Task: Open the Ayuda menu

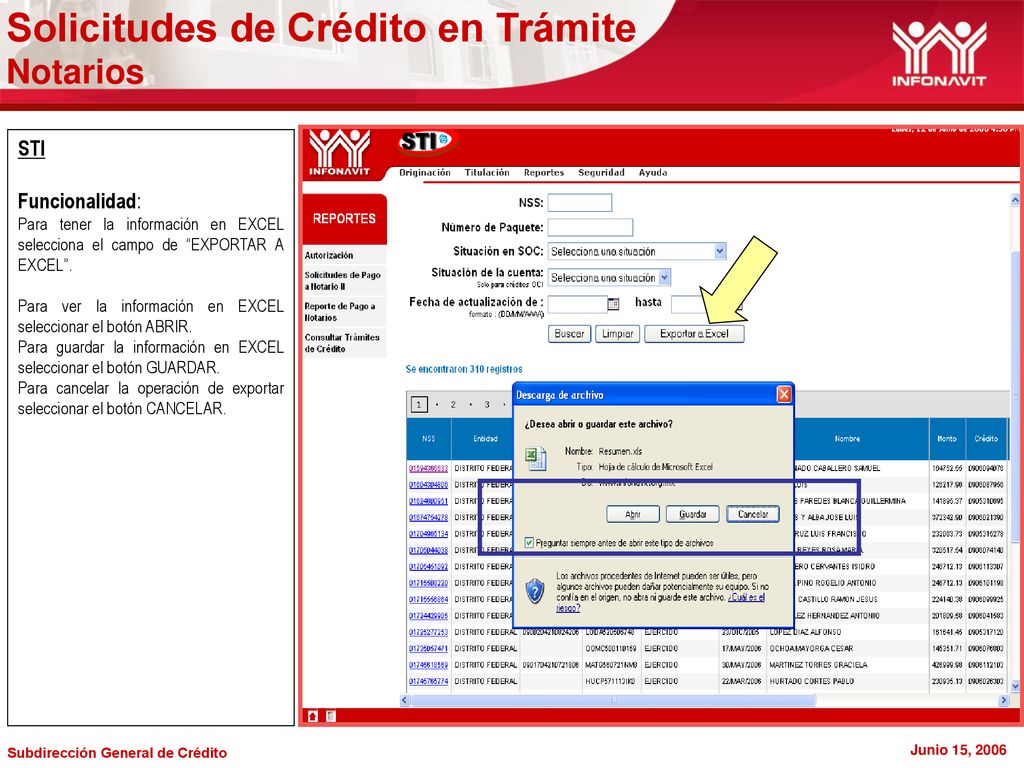Action: click(653, 172)
